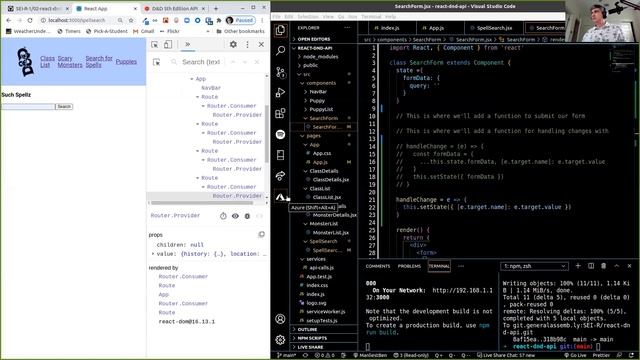Expand the OUTLINE section

[307, 329]
